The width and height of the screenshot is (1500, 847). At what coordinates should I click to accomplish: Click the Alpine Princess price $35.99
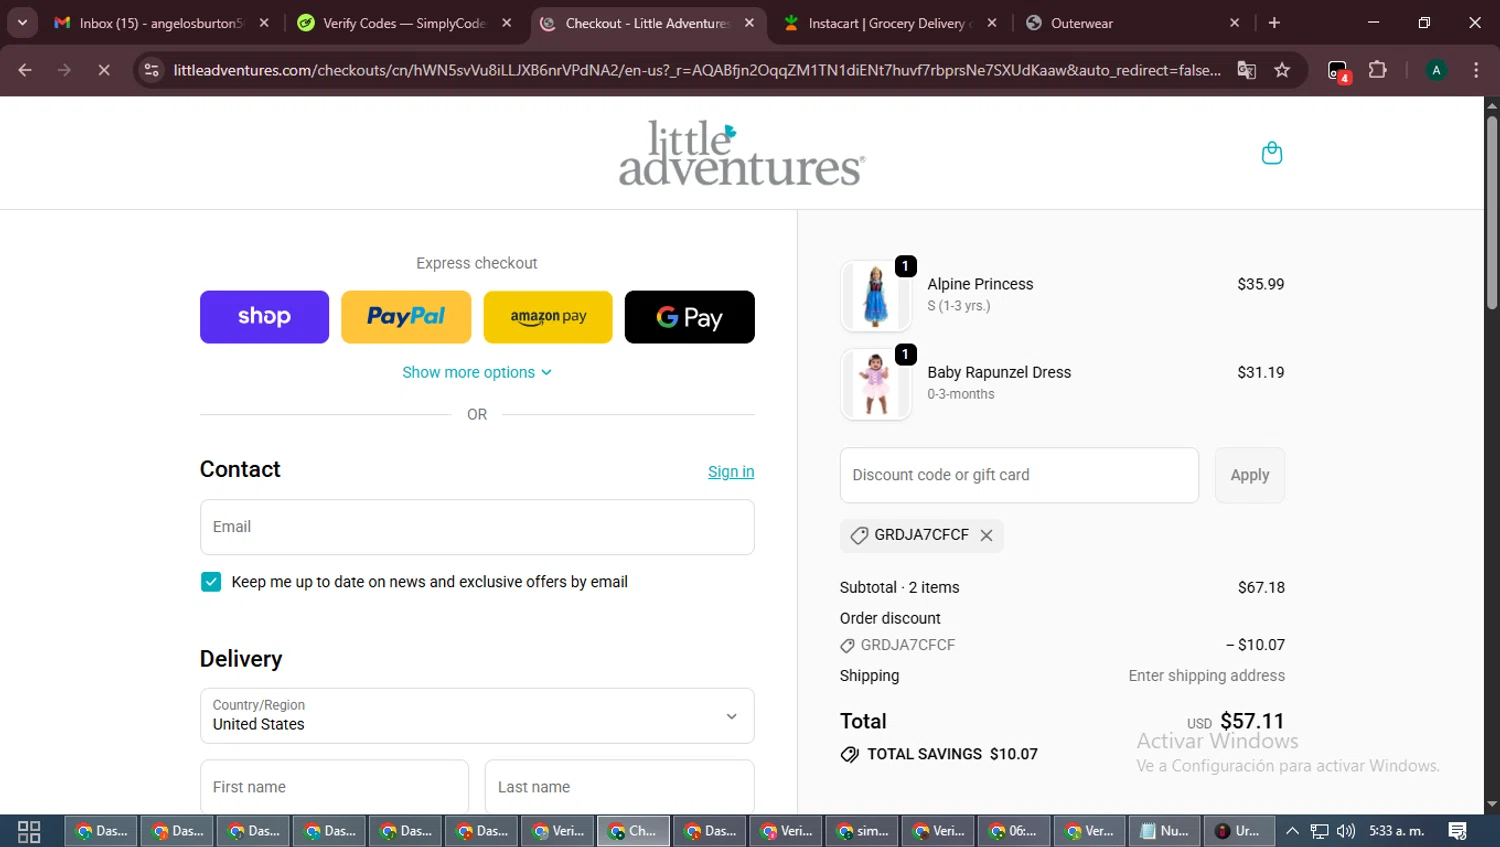pos(1261,284)
